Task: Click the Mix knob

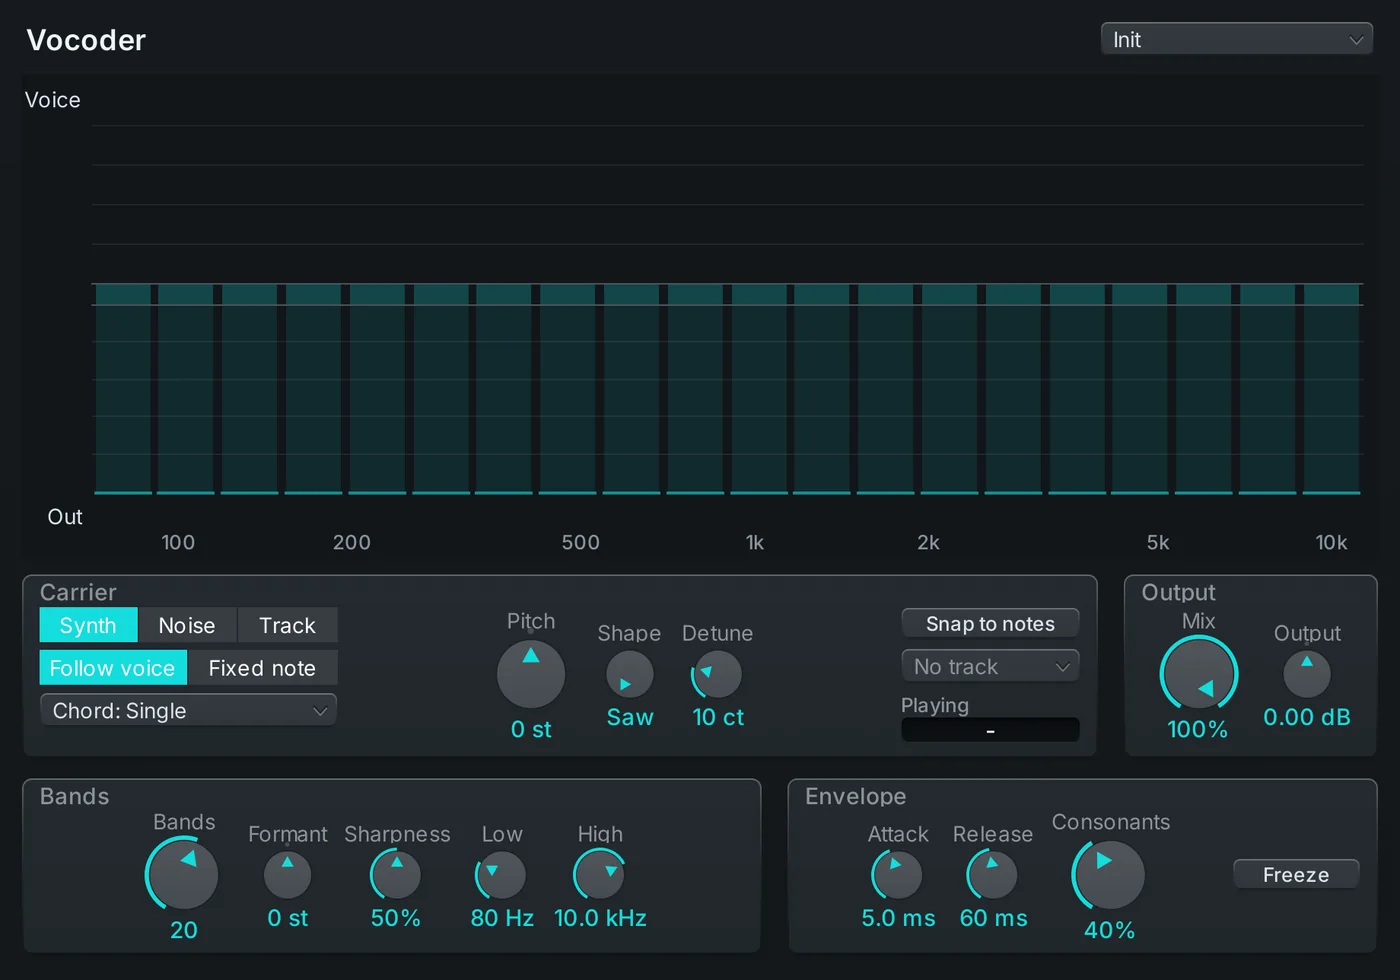Action: [x=1198, y=674]
